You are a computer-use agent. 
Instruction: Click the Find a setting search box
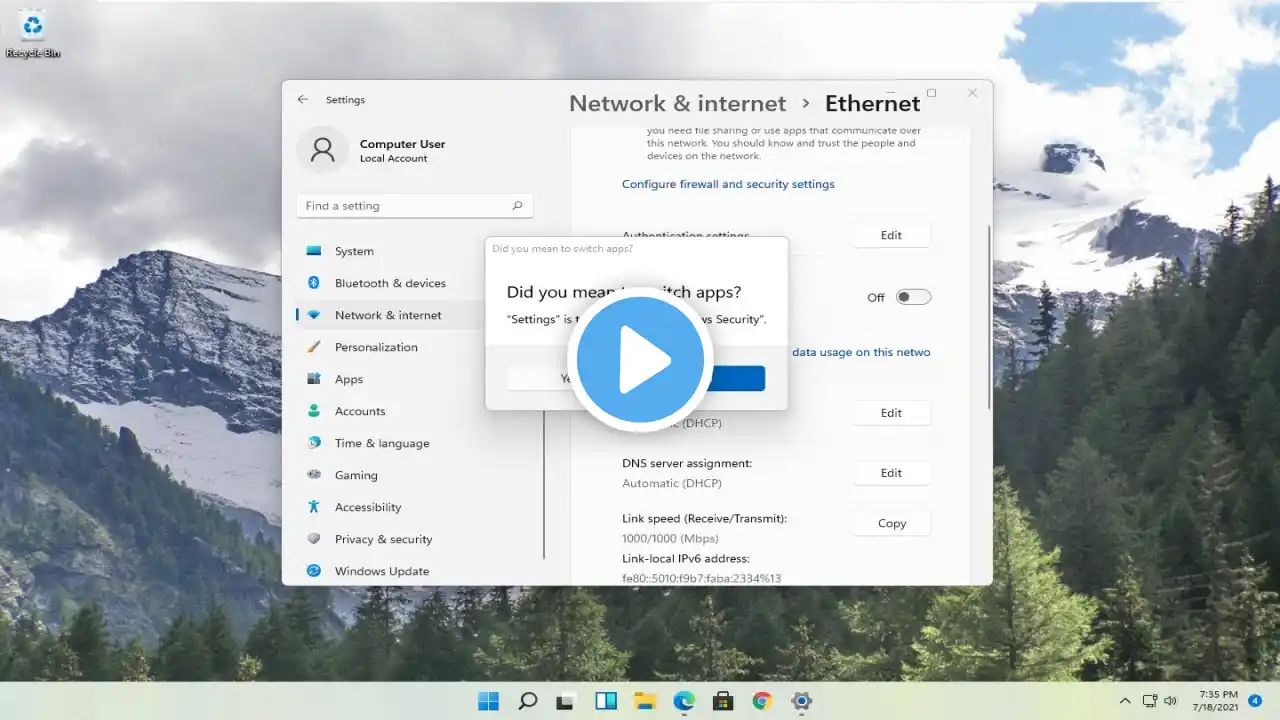click(x=405, y=206)
